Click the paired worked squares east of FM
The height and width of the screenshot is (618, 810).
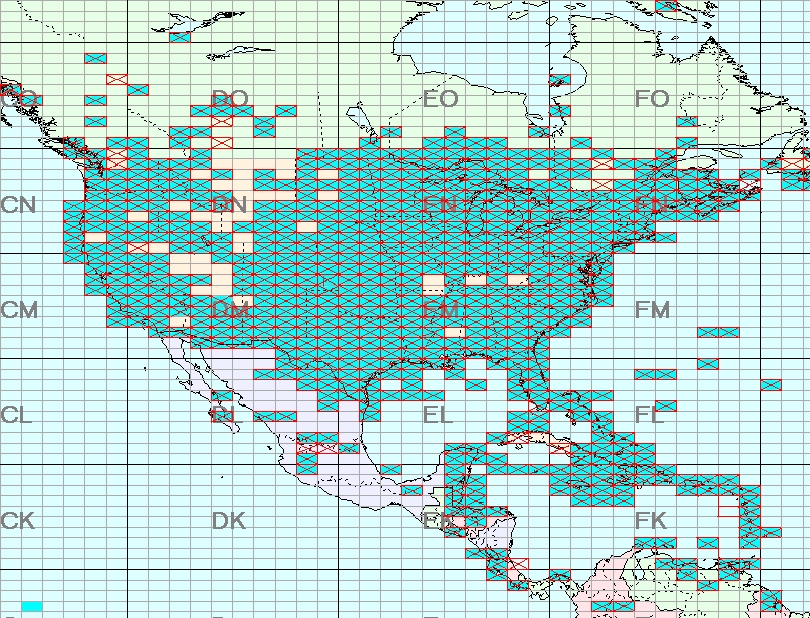click(x=718, y=332)
